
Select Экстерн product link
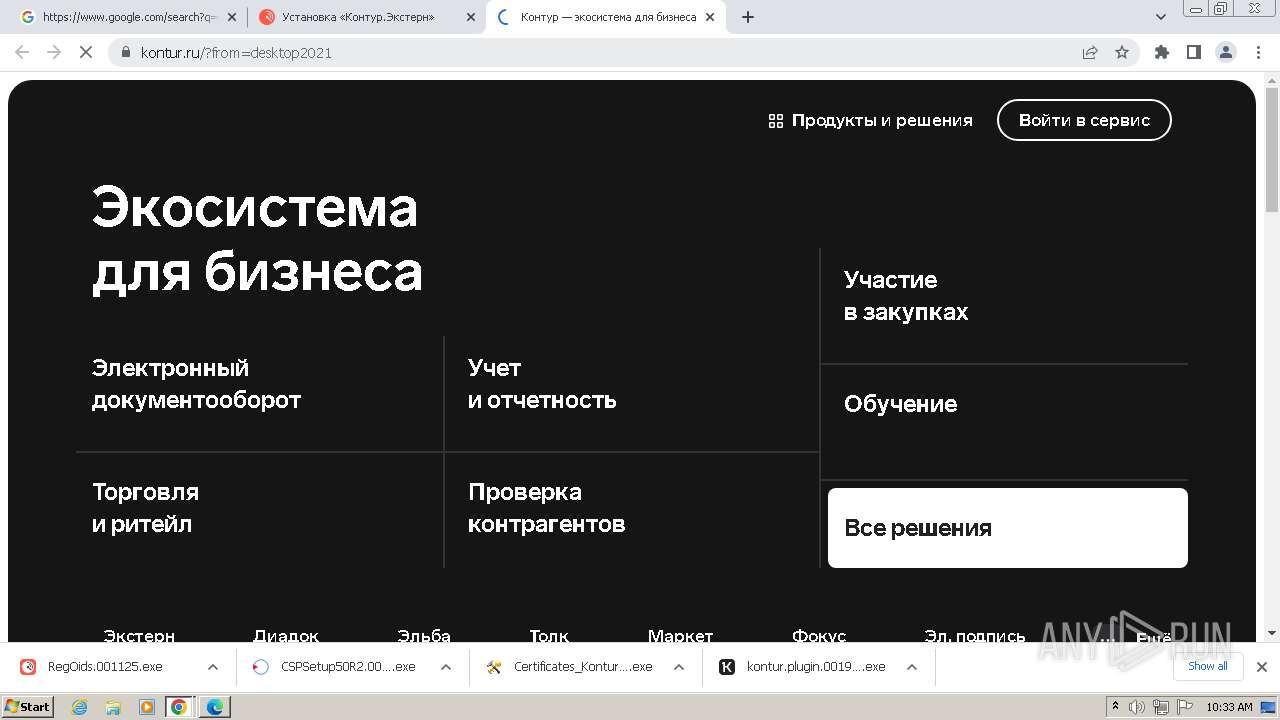[139, 635]
